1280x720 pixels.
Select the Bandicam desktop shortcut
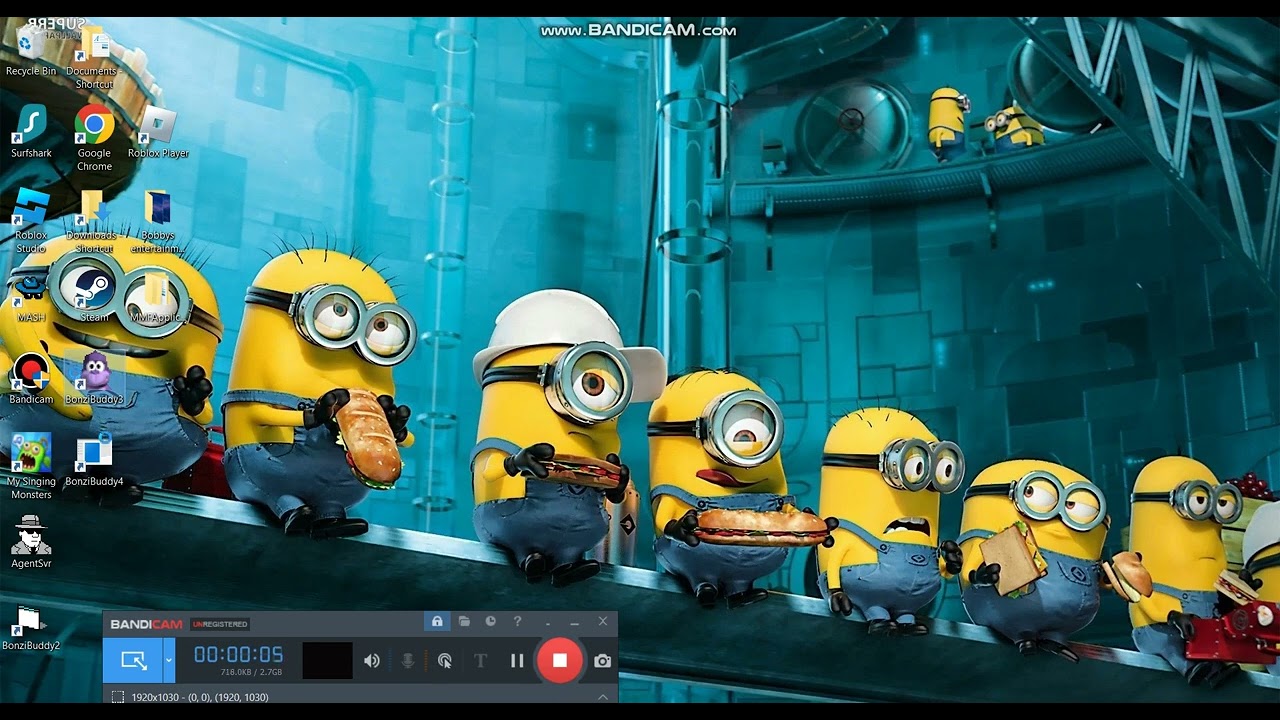tap(31, 377)
